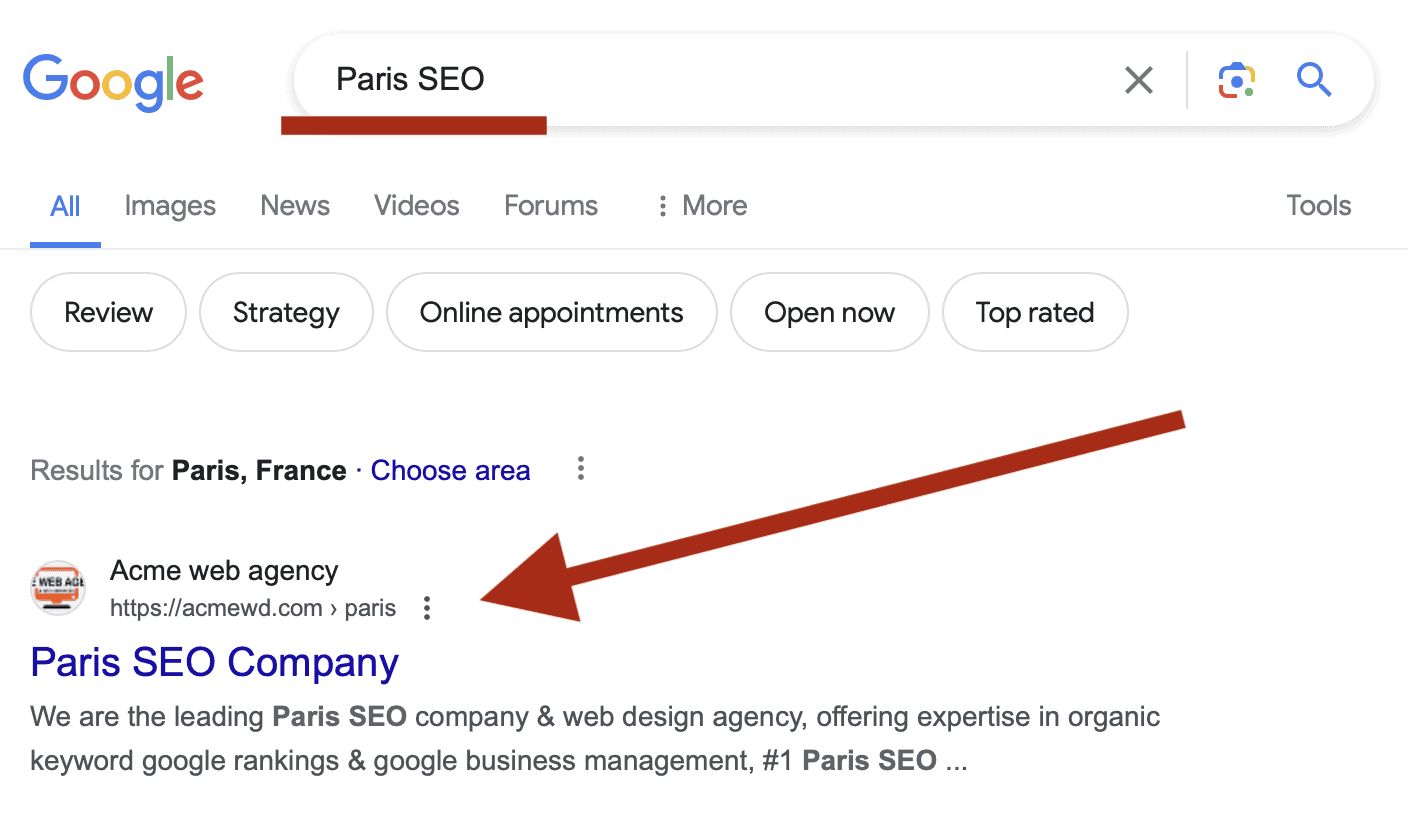
Task: Select the All tab
Action: coord(65,207)
